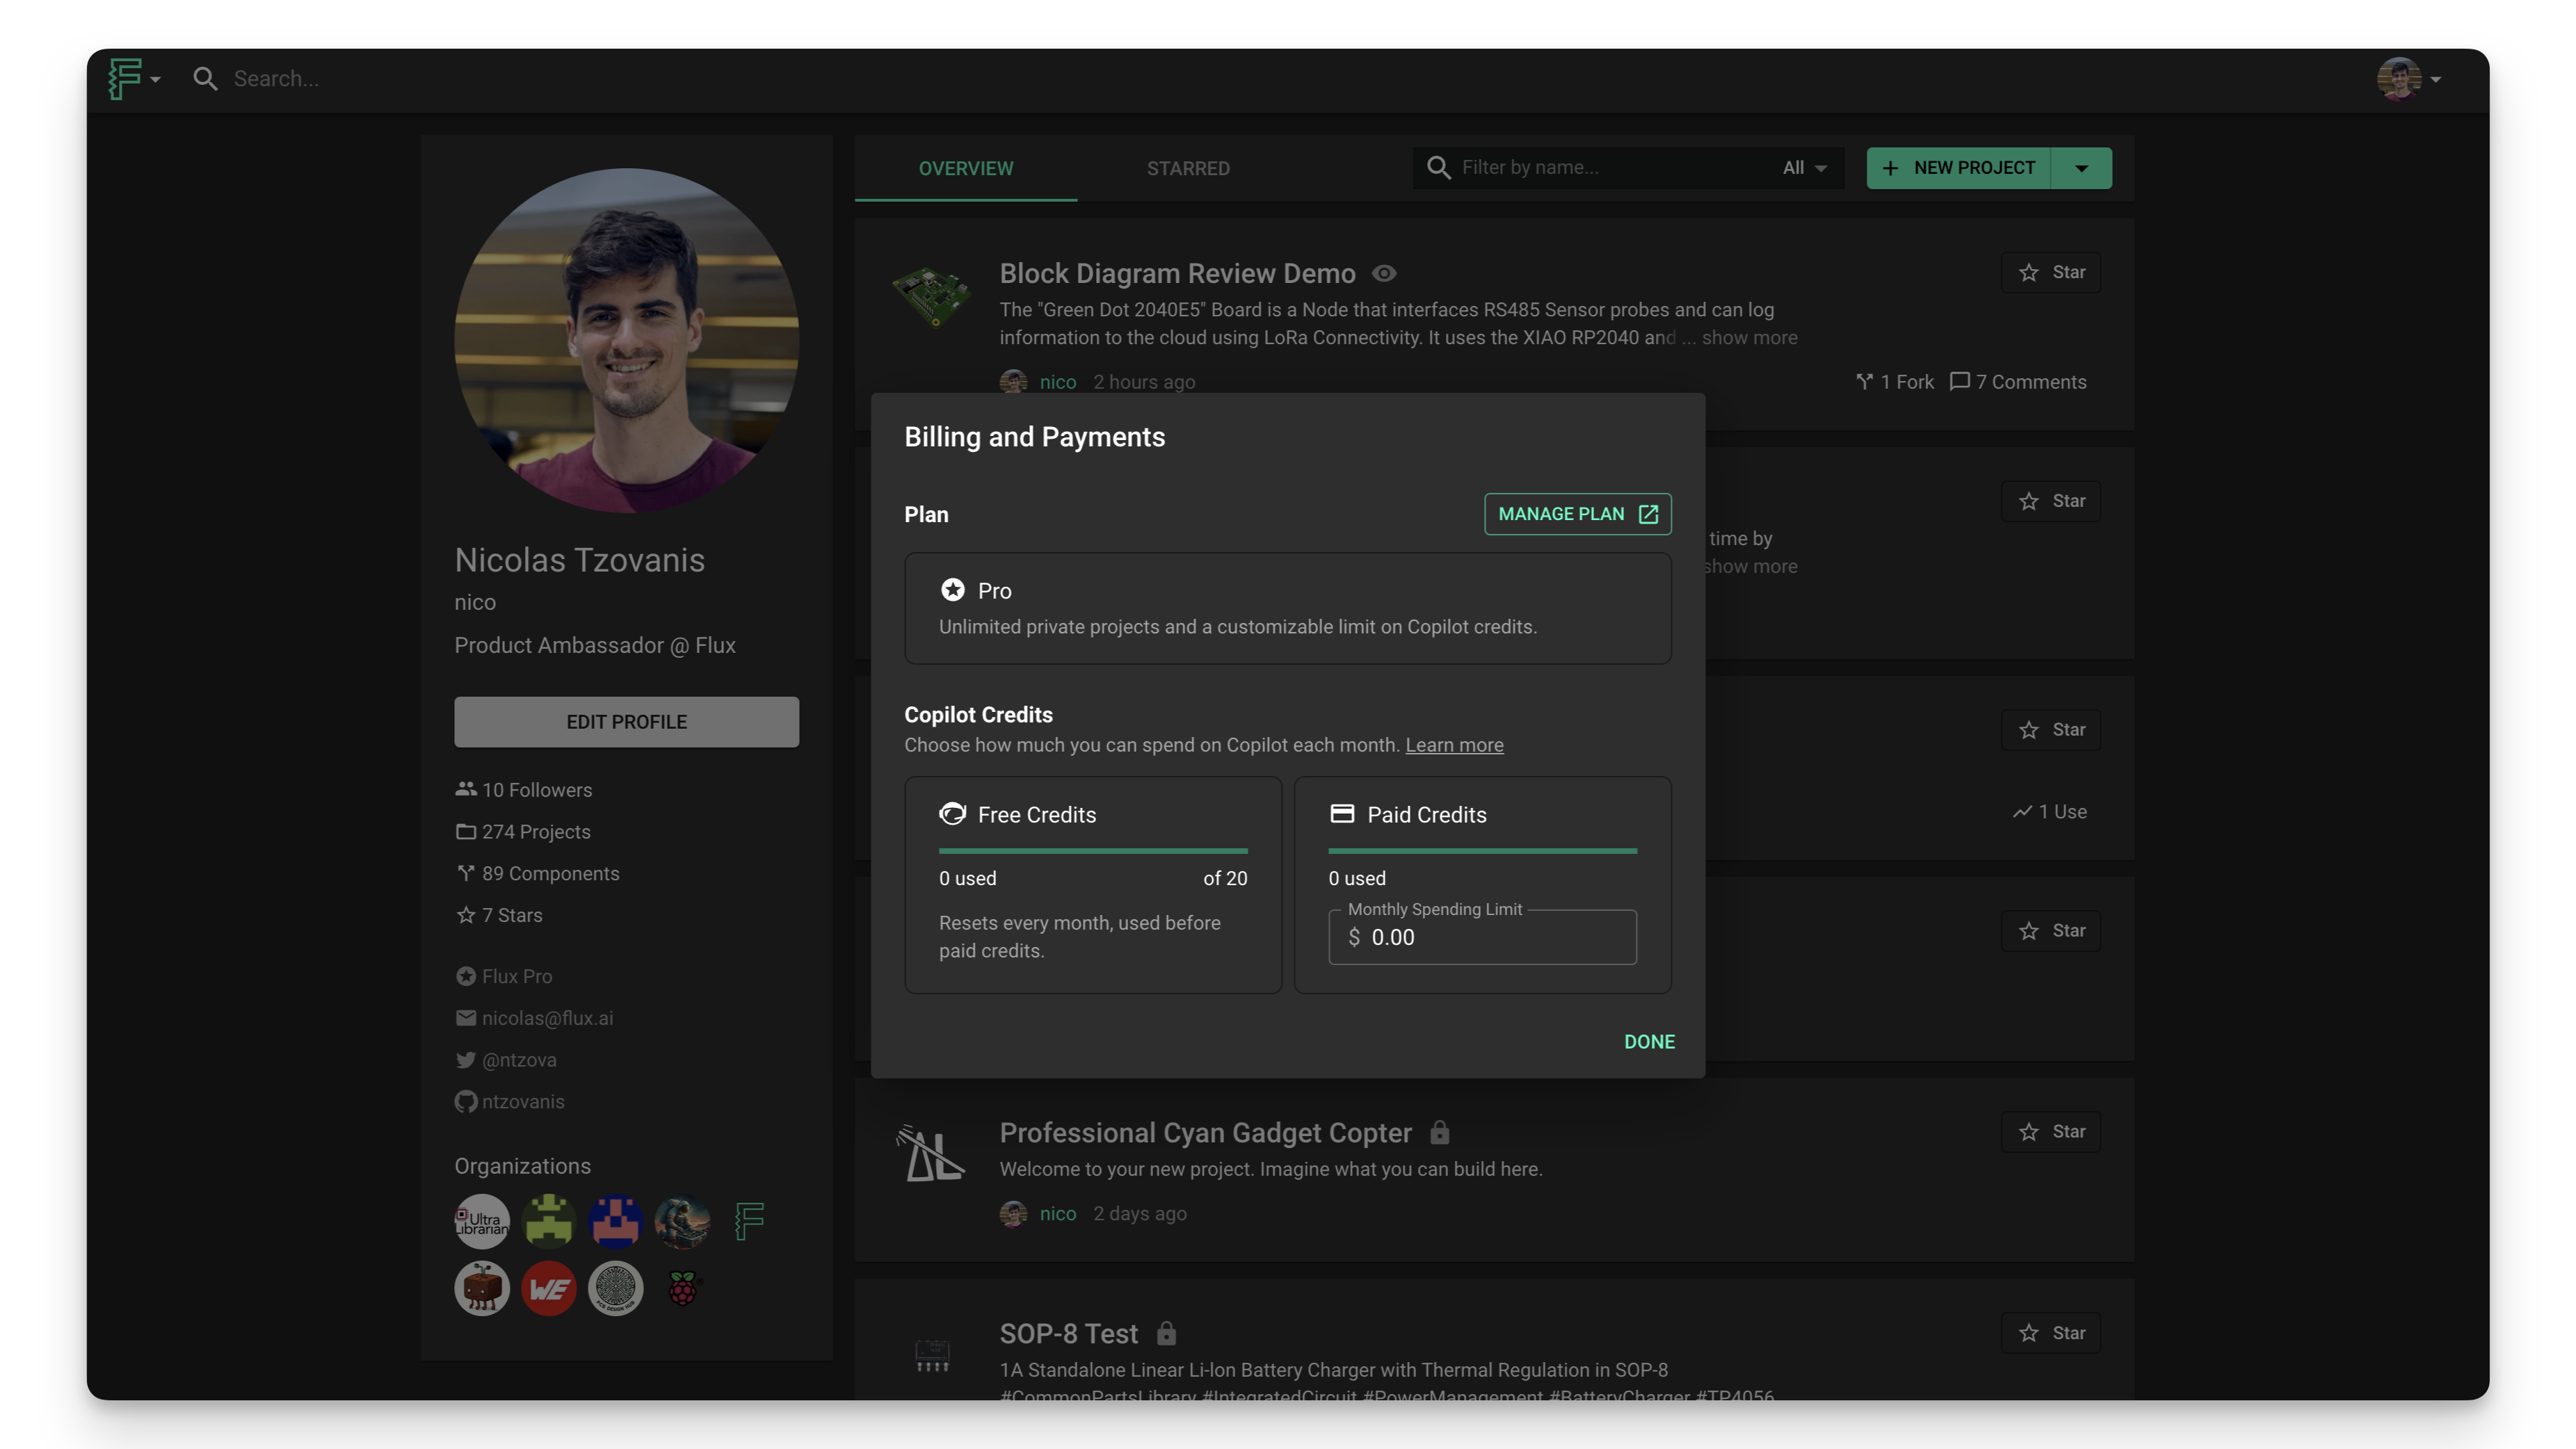Open the Block Diagram Review Demo project

tap(1177, 273)
